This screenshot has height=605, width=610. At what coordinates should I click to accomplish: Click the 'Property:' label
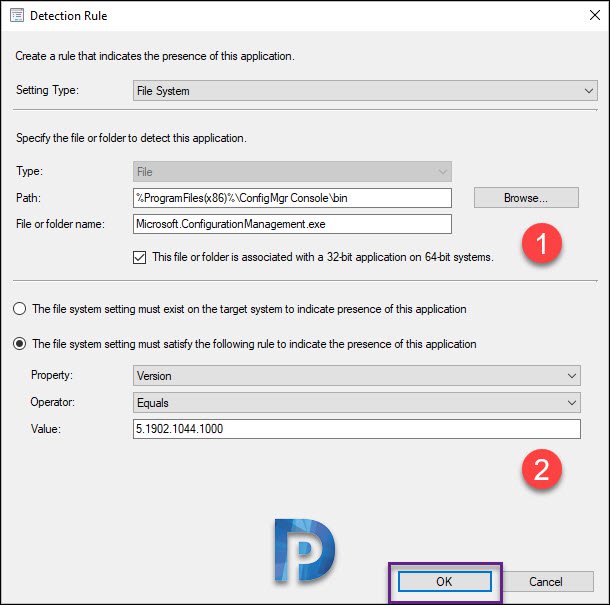52,375
